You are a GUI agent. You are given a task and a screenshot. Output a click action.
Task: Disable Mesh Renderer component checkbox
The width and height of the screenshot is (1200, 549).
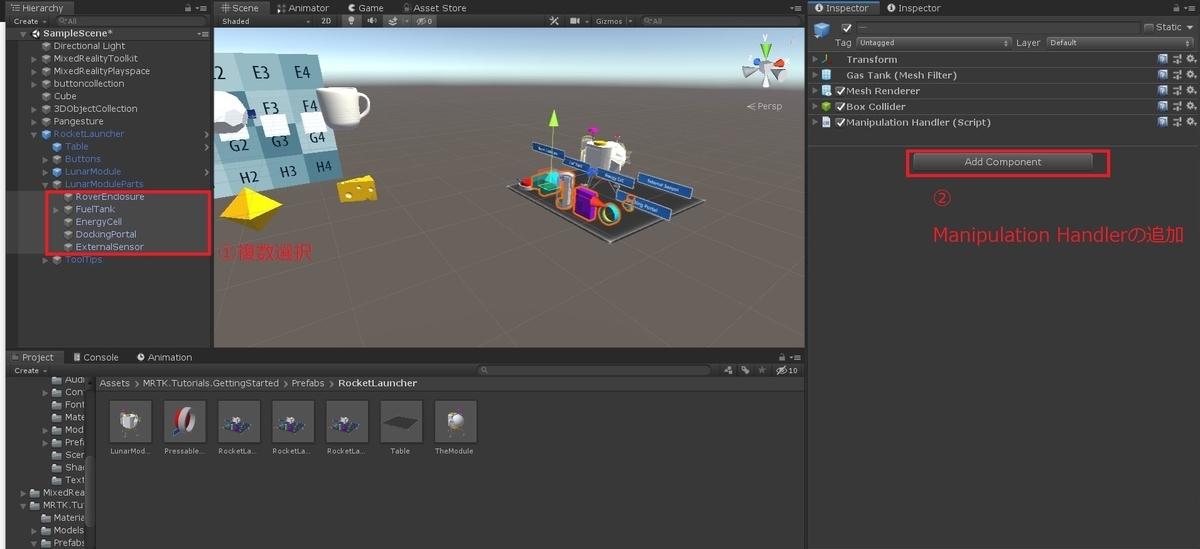point(841,91)
